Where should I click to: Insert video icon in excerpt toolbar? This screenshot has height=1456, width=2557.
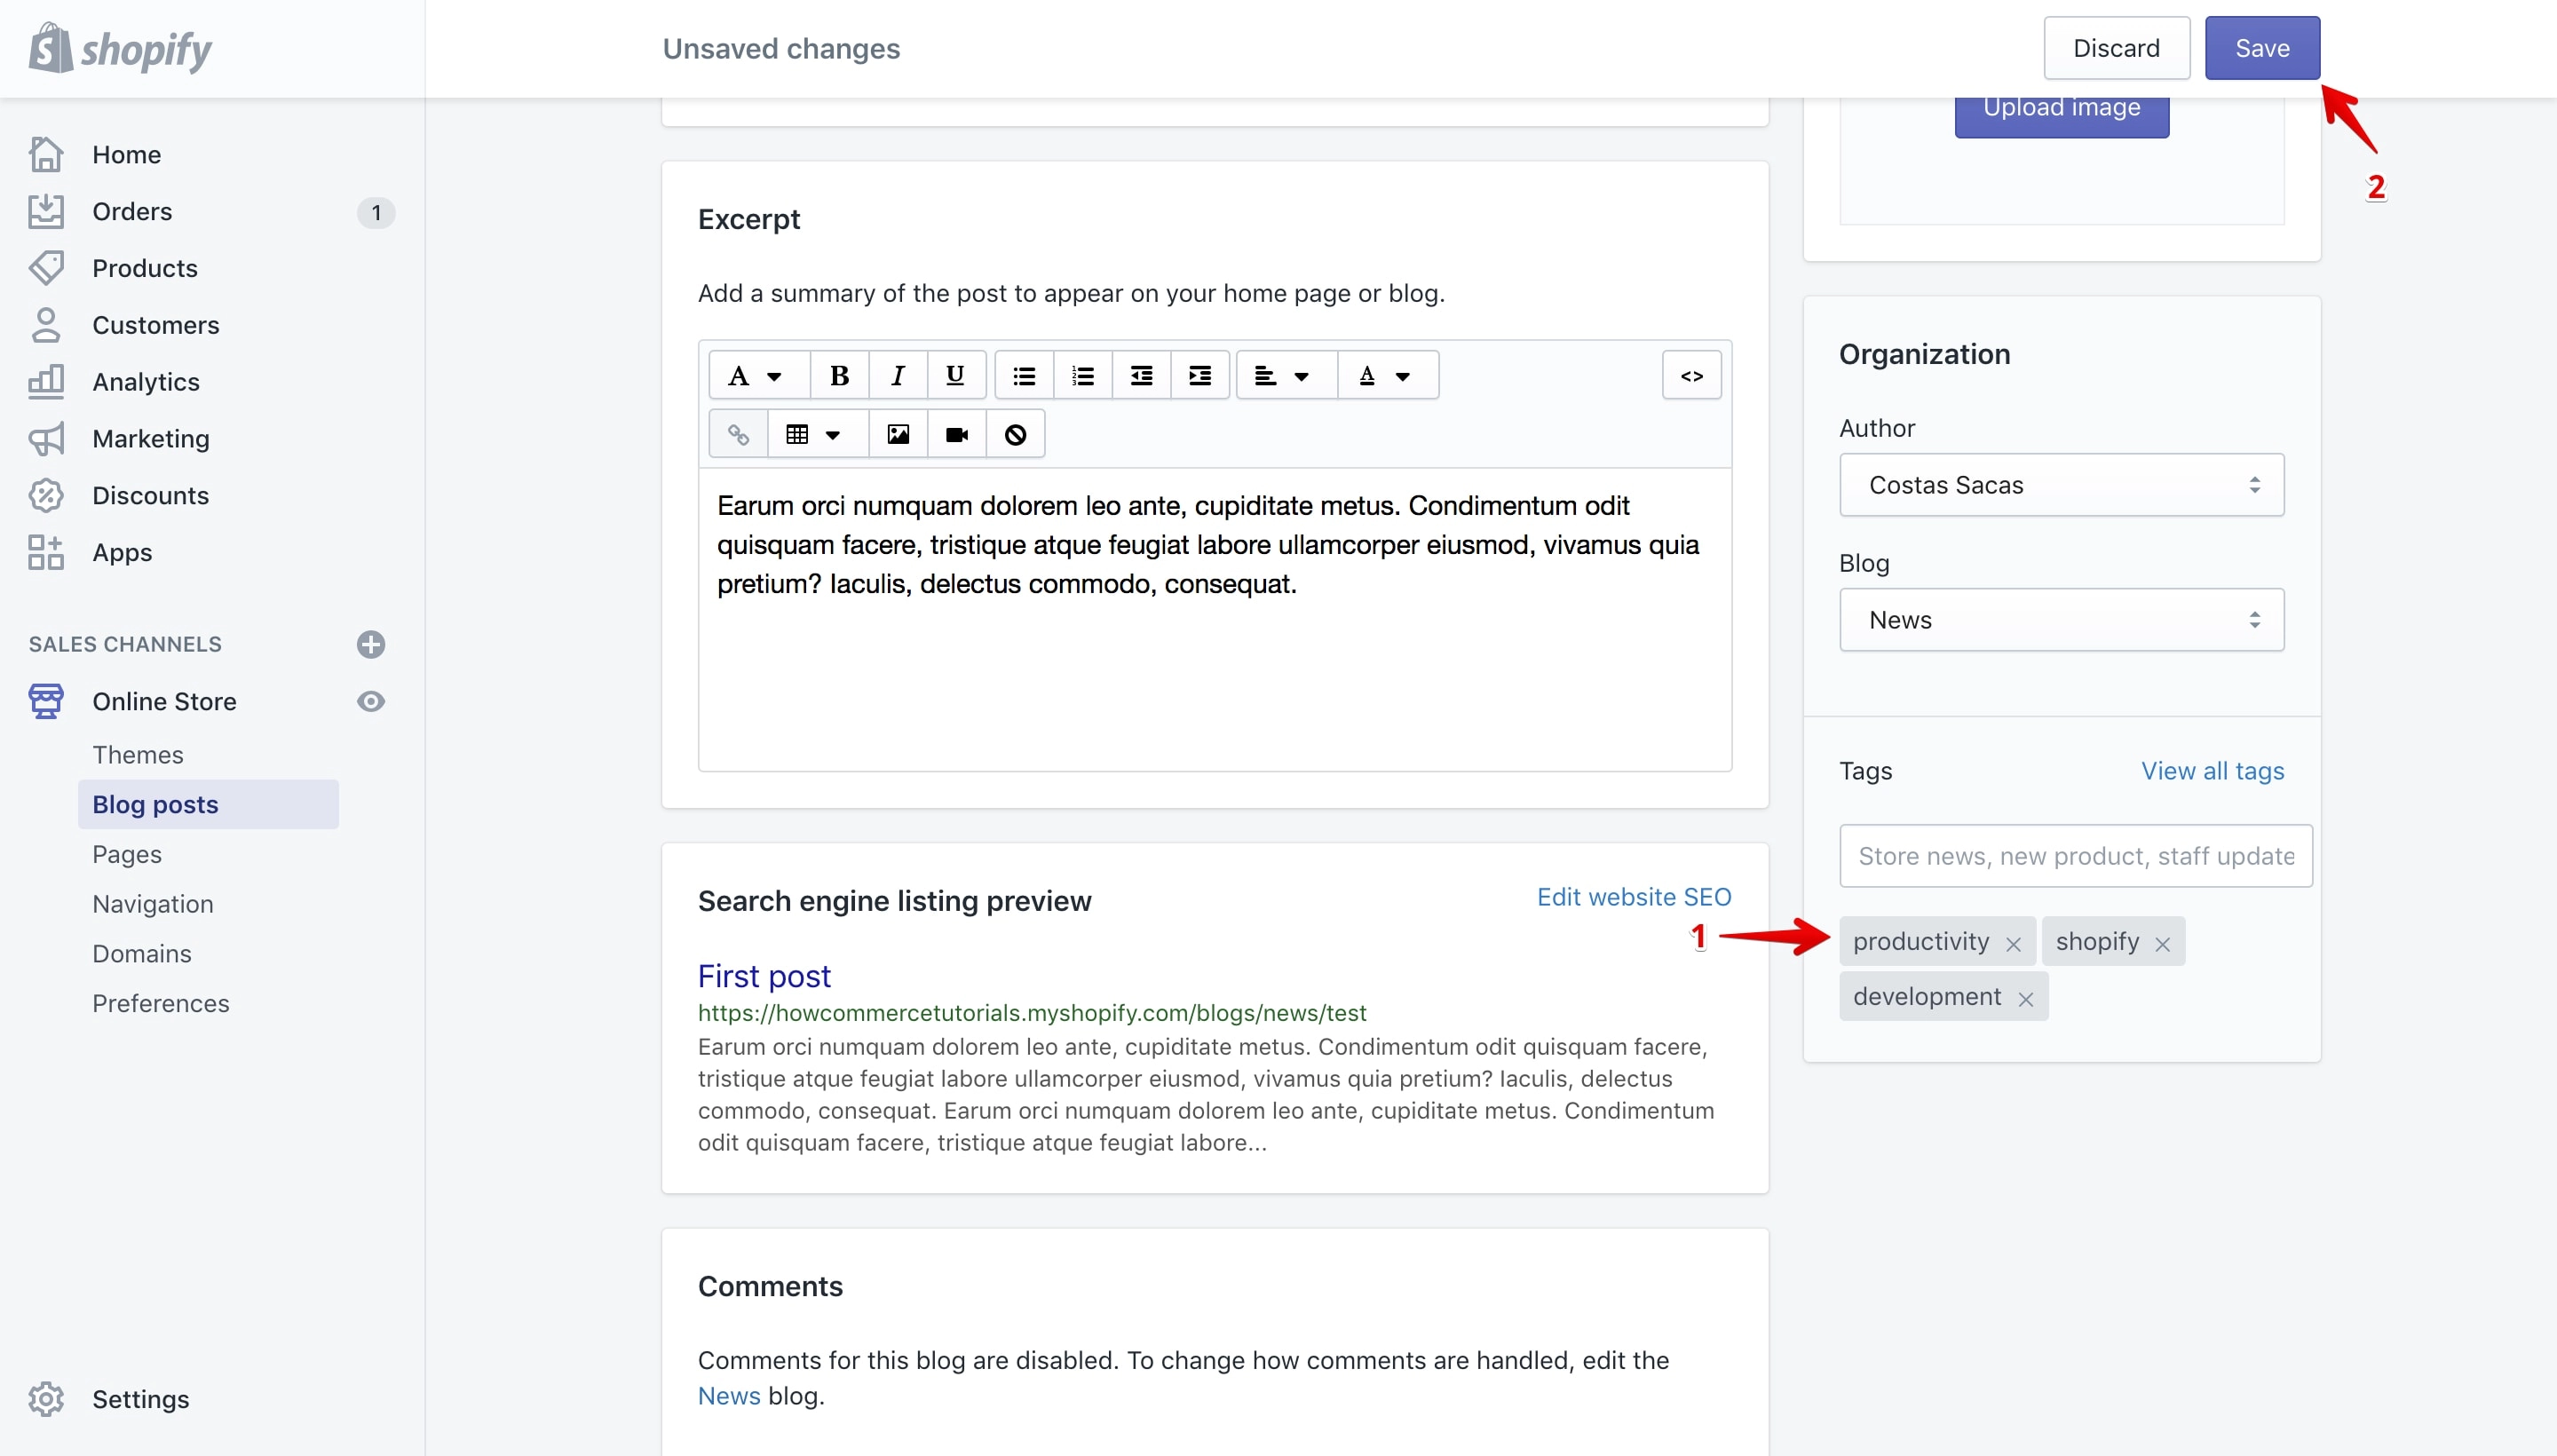[956, 434]
